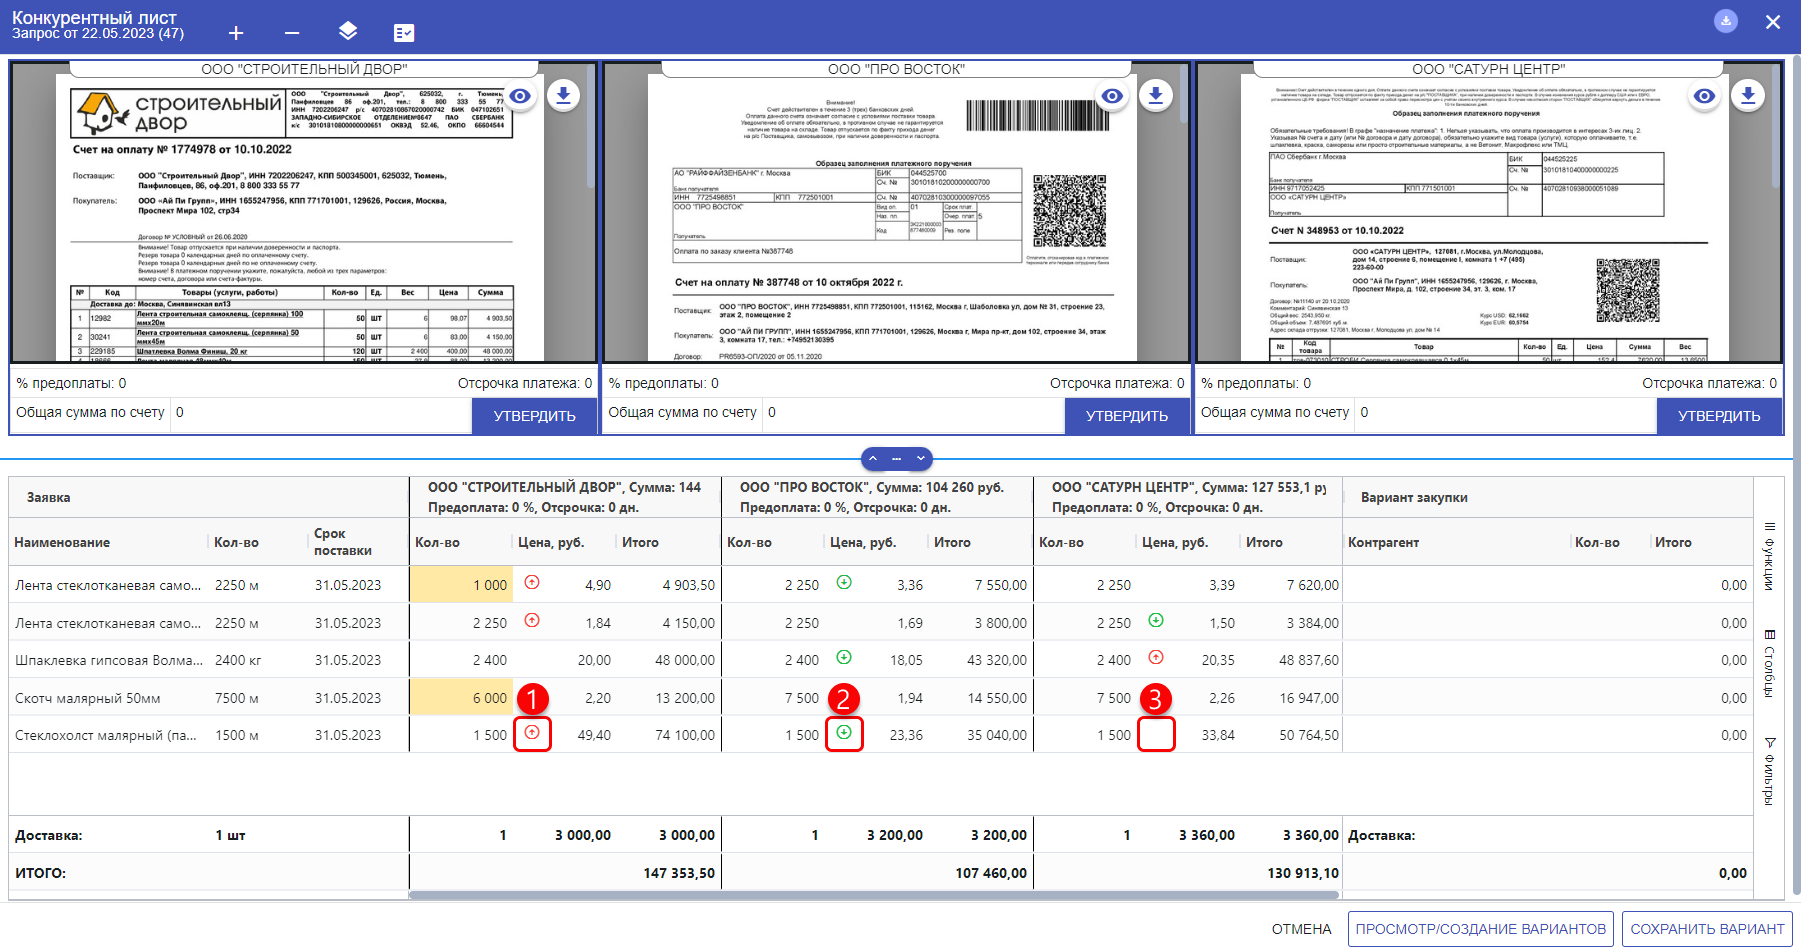Click red up-arrow icon at price 1,84
1801x950 pixels.
coord(532,620)
